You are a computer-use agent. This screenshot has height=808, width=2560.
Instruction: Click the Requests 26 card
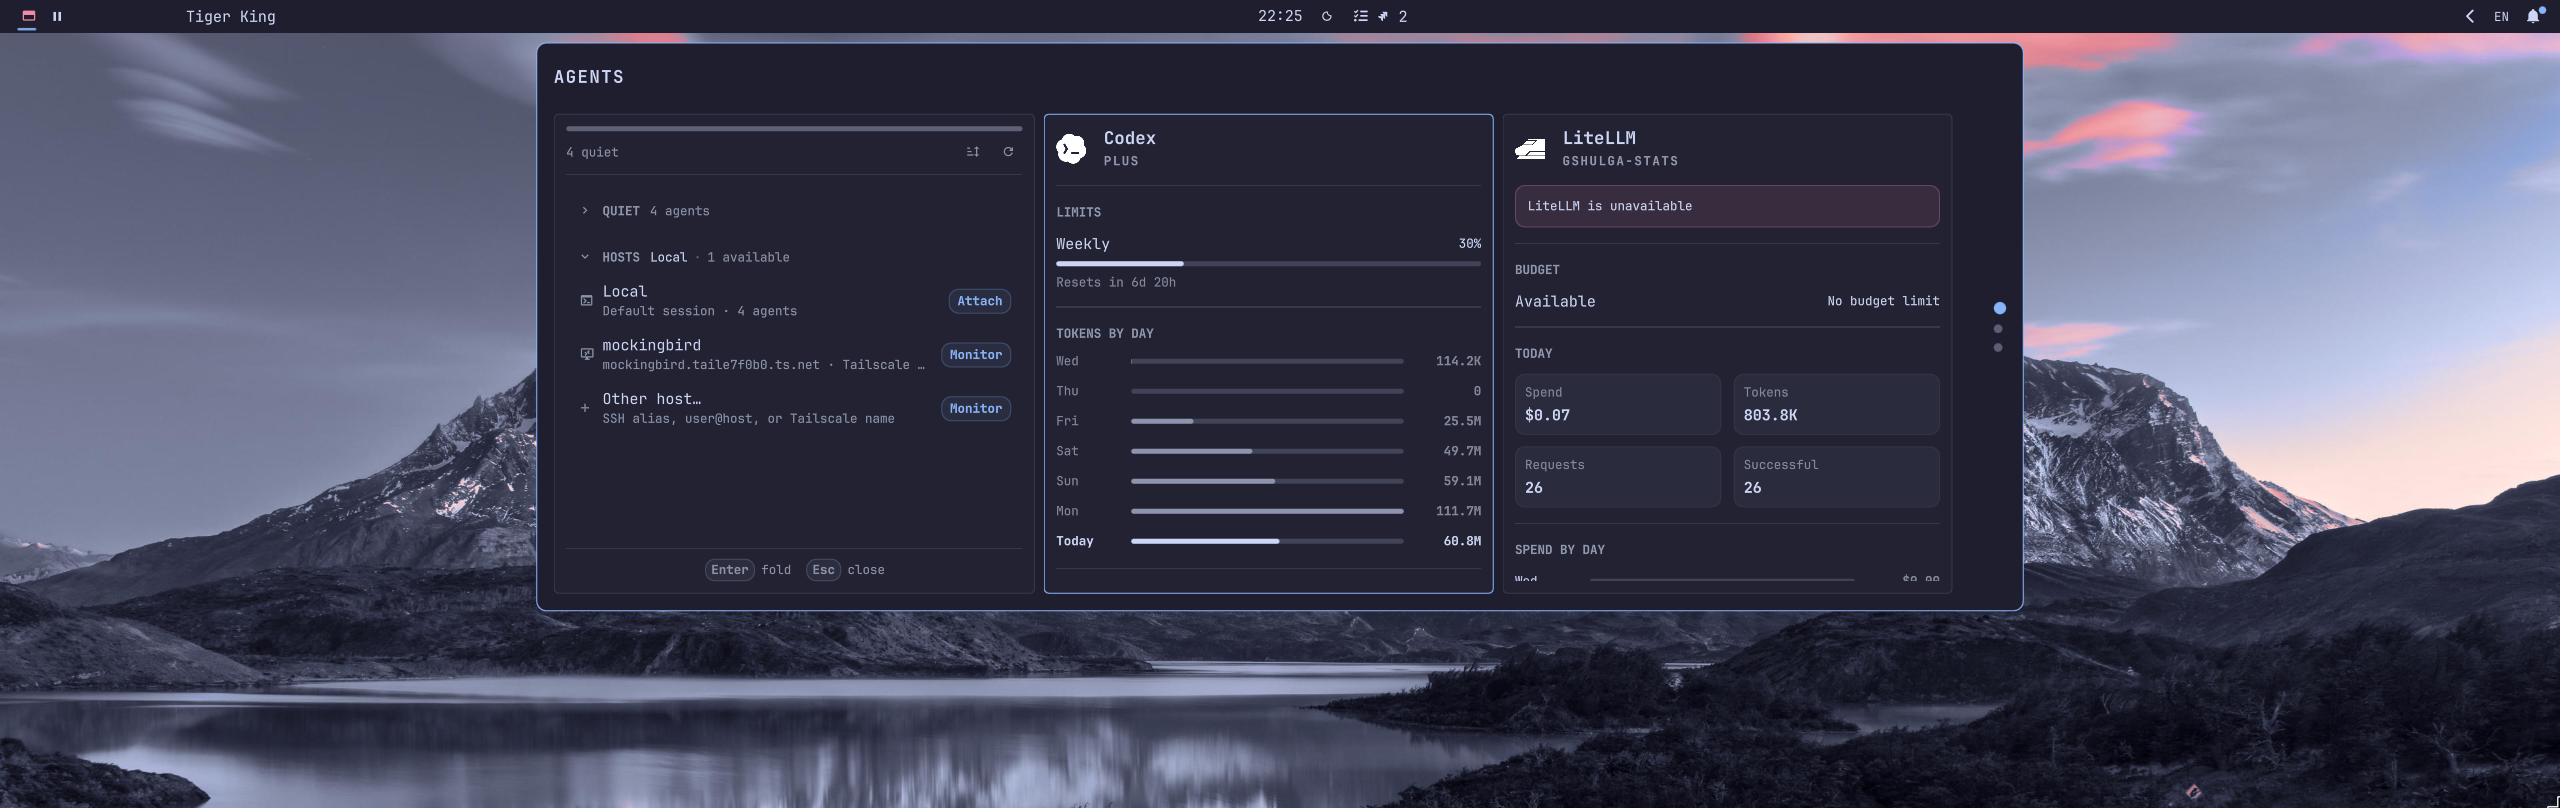(1618, 477)
